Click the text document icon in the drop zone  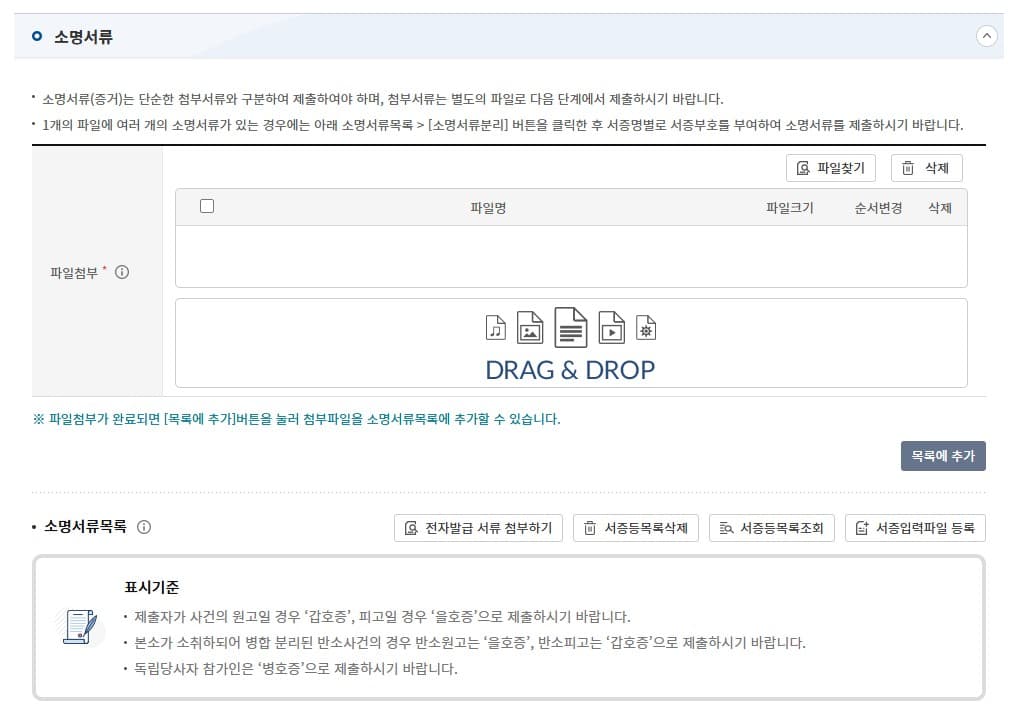(570, 327)
